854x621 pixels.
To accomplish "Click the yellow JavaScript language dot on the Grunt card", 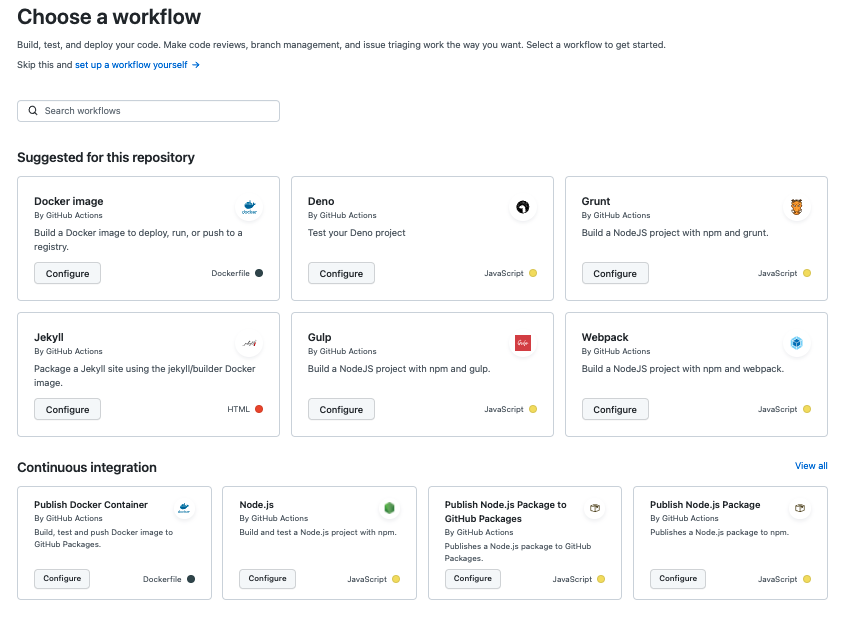I will click(806, 272).
